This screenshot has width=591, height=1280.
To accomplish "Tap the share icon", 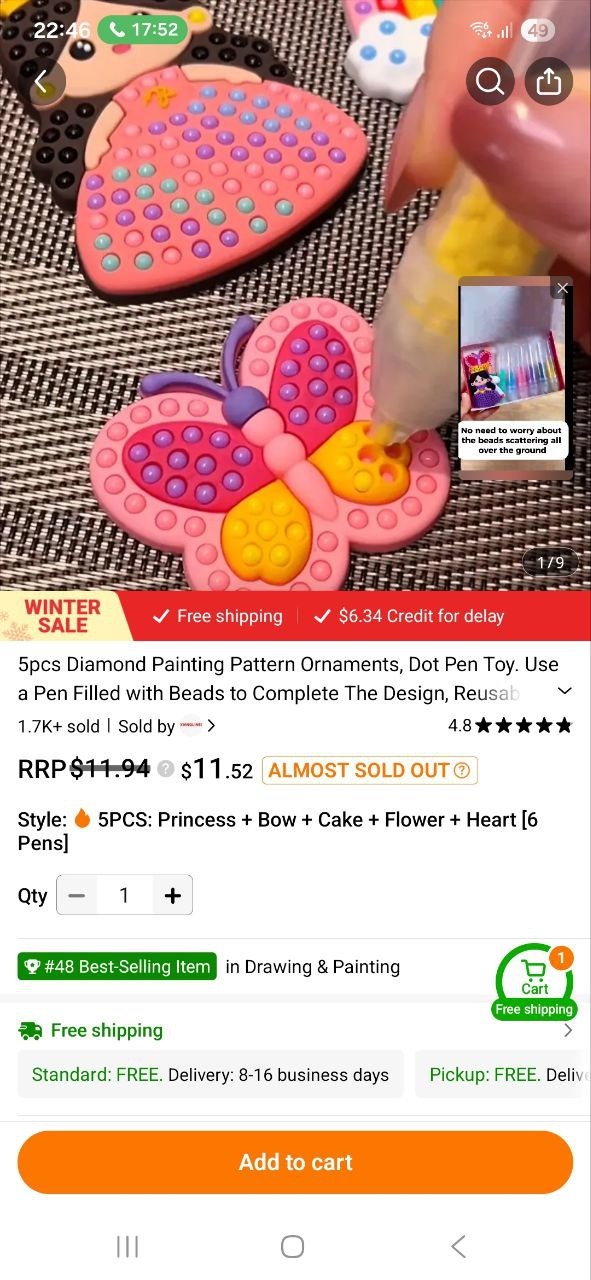I will coord(548,82).
